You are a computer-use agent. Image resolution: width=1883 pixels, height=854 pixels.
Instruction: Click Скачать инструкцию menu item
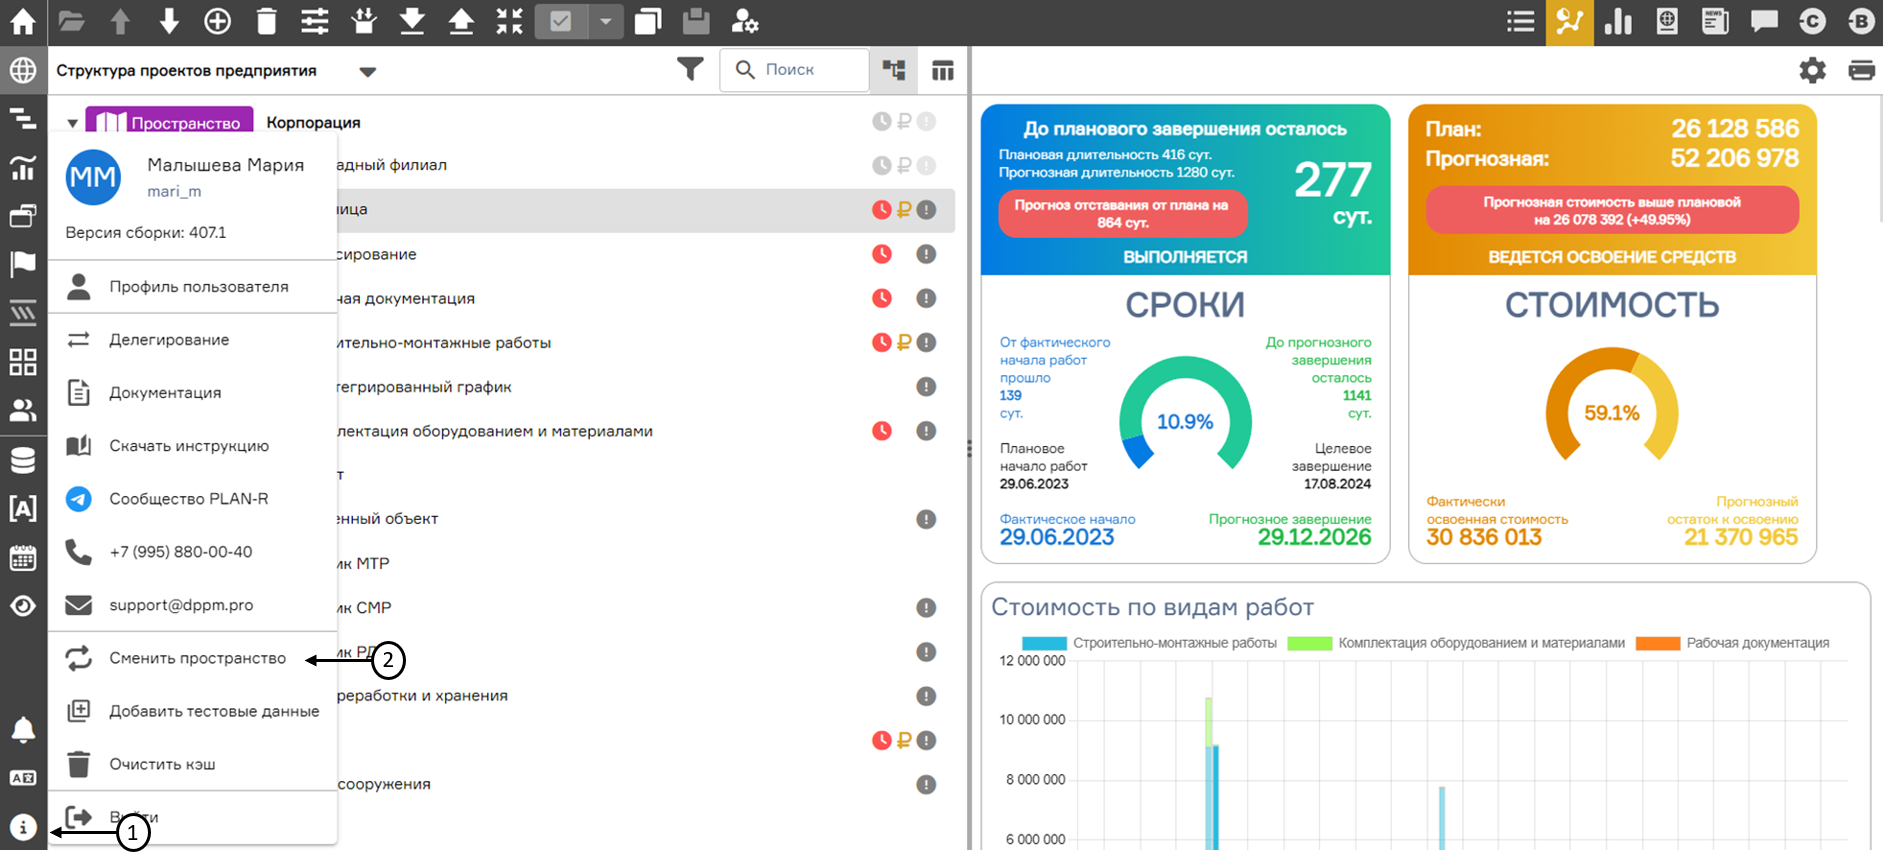192,446
